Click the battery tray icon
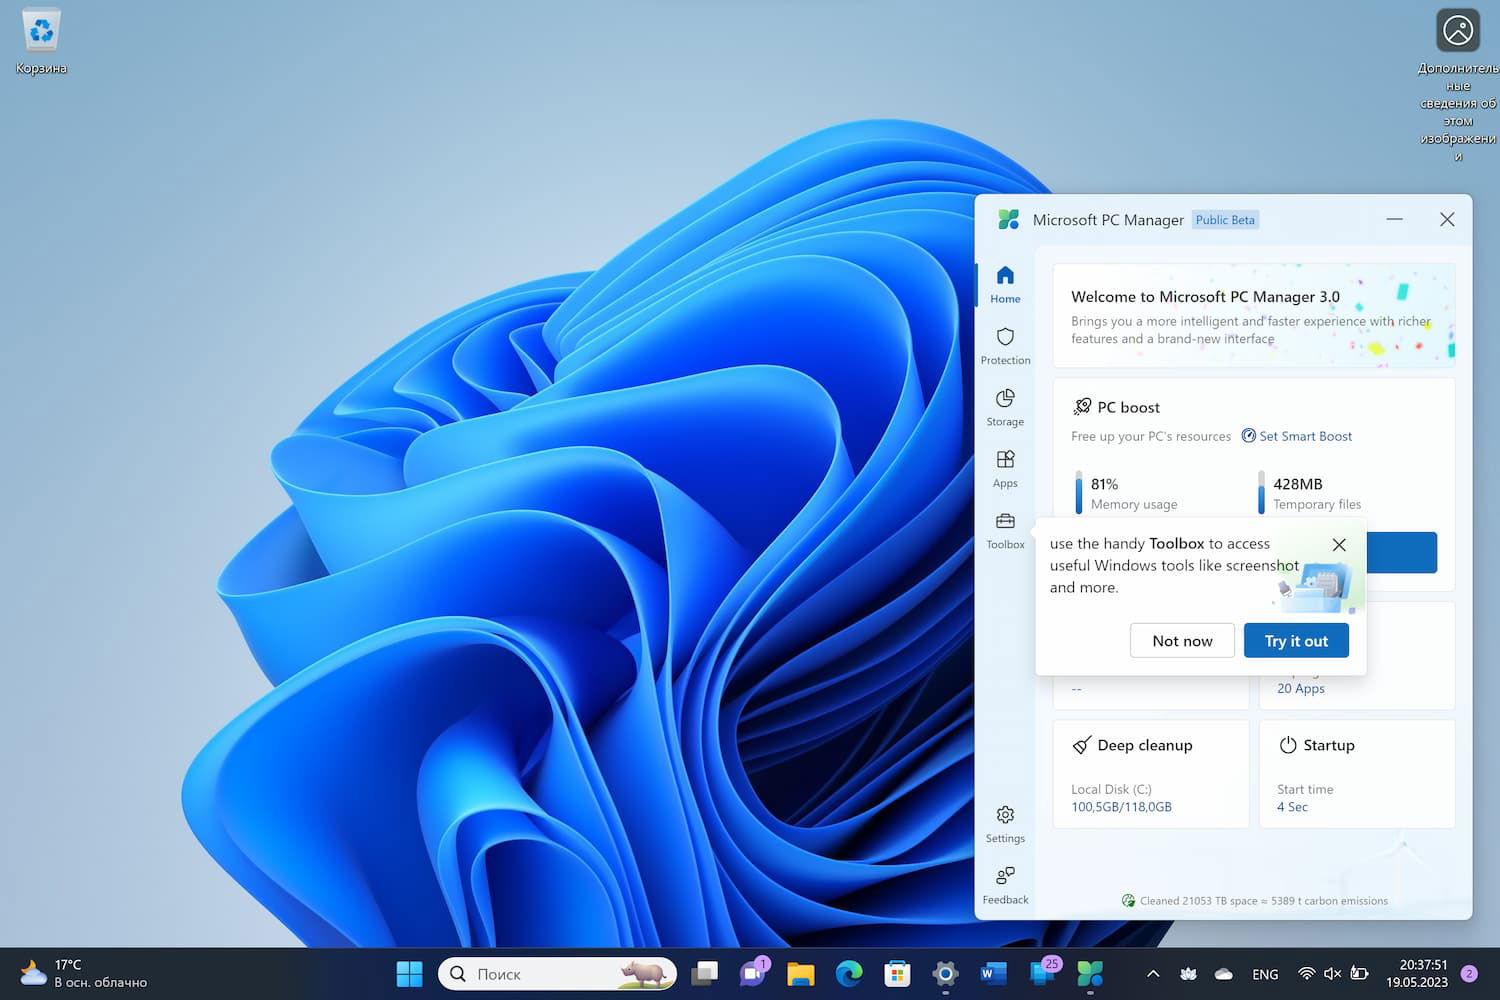Viewport: 1500px width, 1000px height. click(x=1359, y=973)
